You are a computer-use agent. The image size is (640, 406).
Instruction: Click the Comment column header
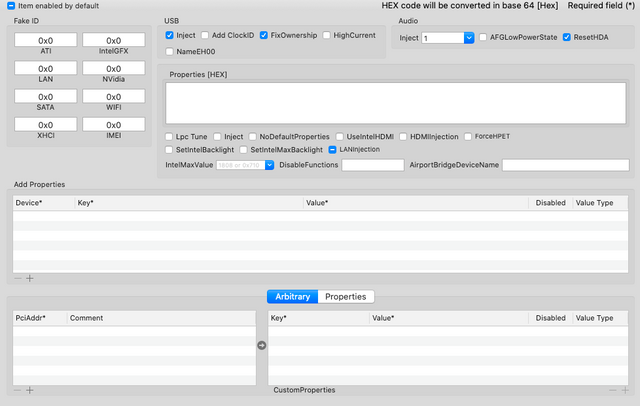tap(162, 318)
